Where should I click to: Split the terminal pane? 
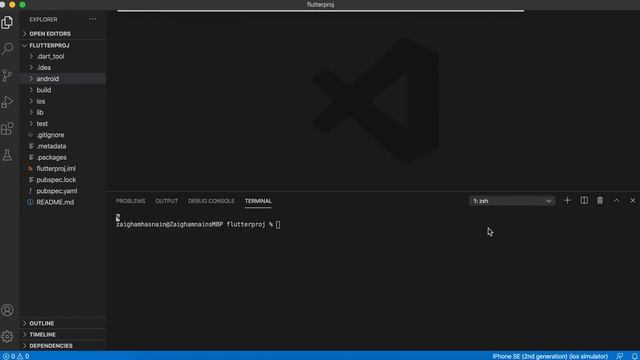point(584,200)
